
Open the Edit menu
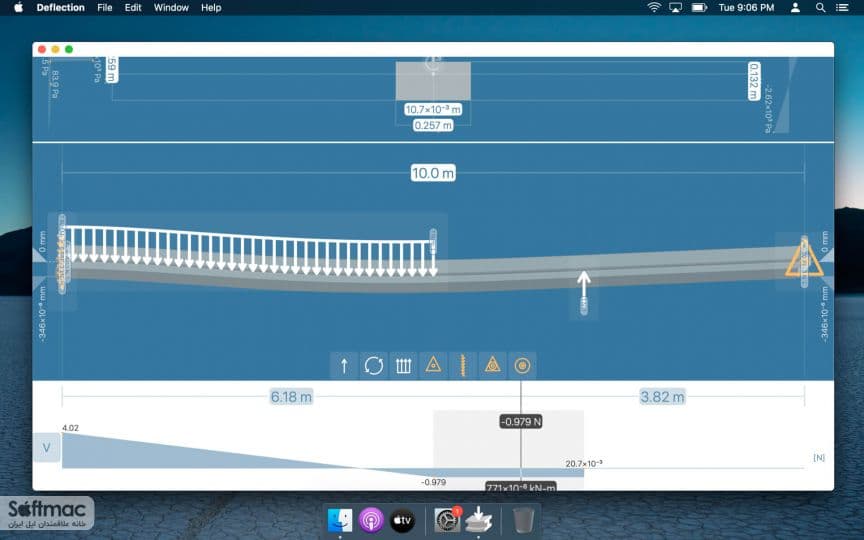point(133,8)
